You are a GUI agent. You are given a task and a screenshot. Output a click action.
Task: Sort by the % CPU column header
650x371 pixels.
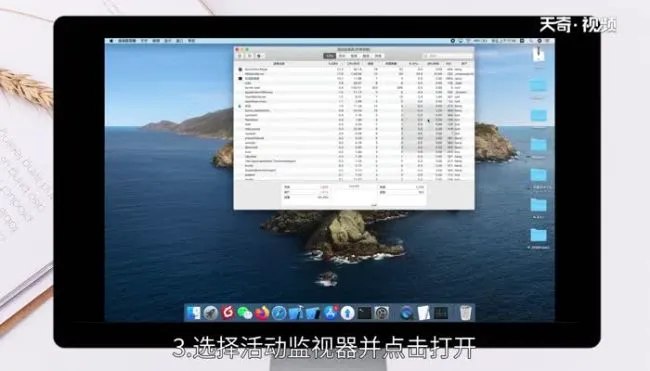333,64
